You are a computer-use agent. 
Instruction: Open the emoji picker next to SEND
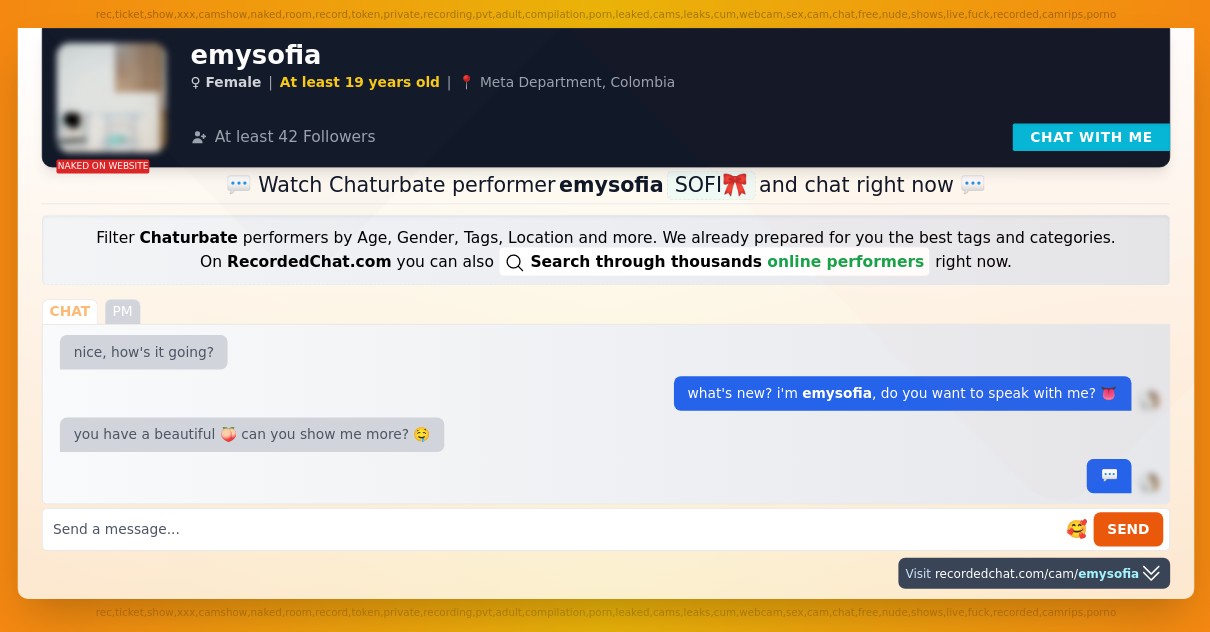pos(1076,529)
